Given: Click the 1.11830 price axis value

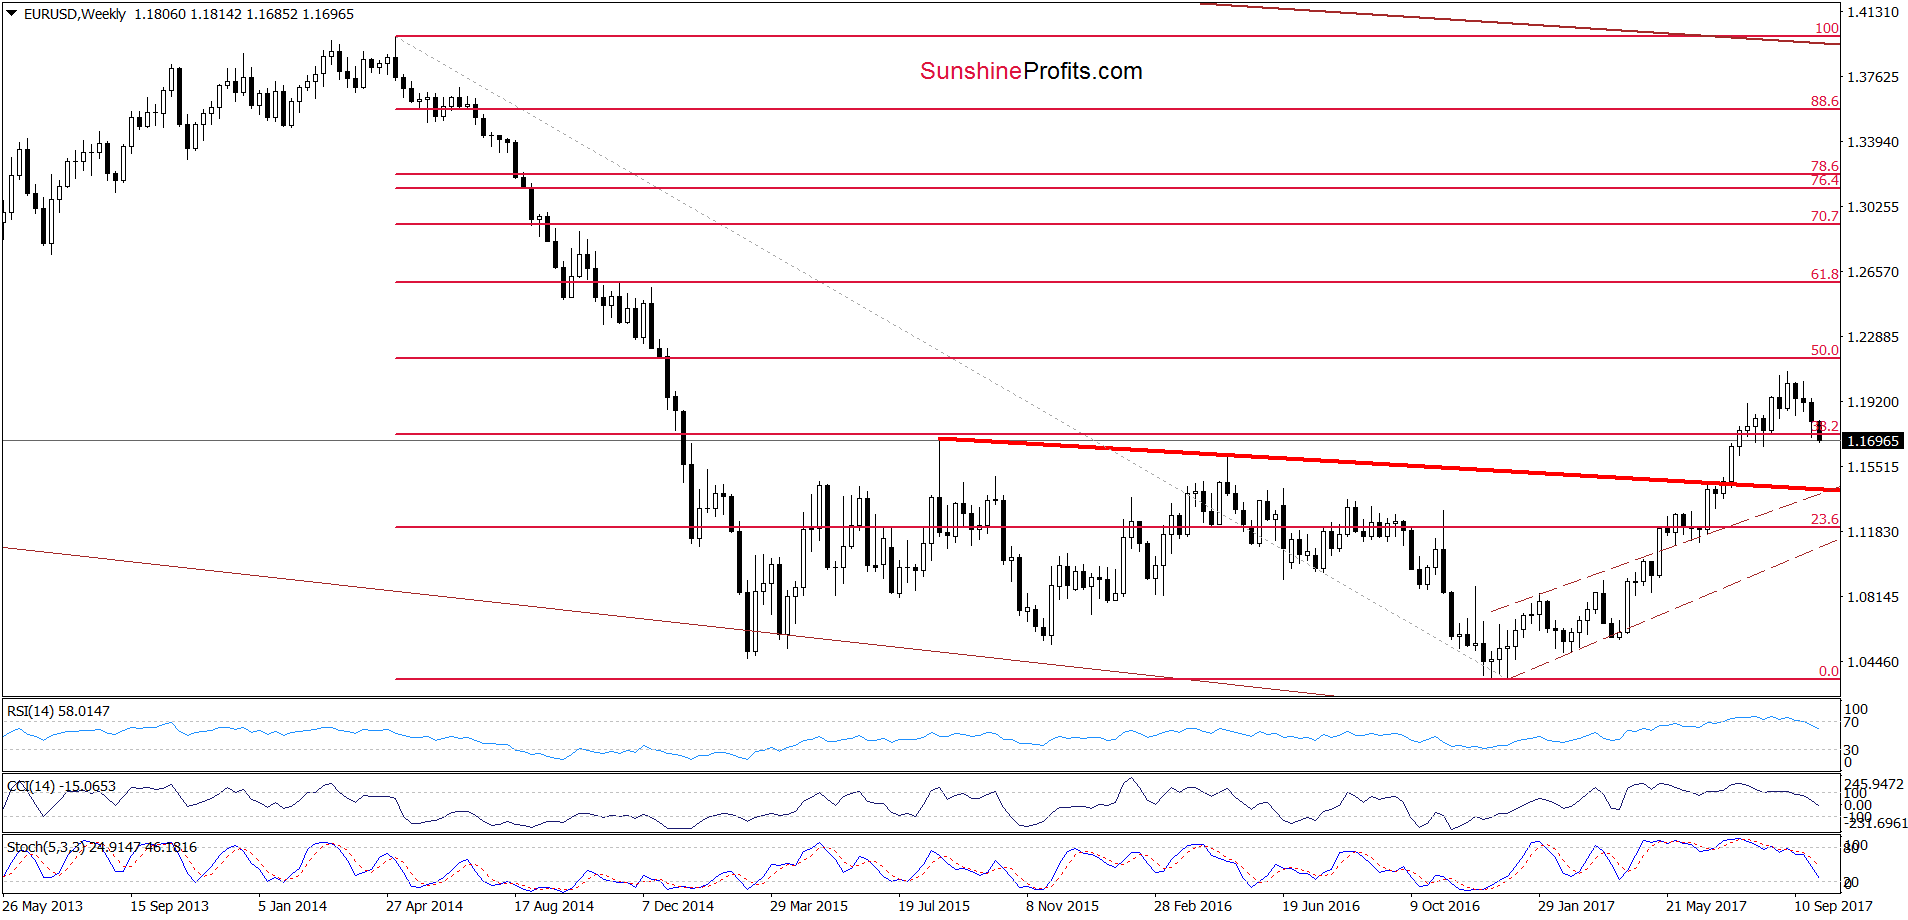Looking at the screenshot, I should click(x=1872, y=532).
